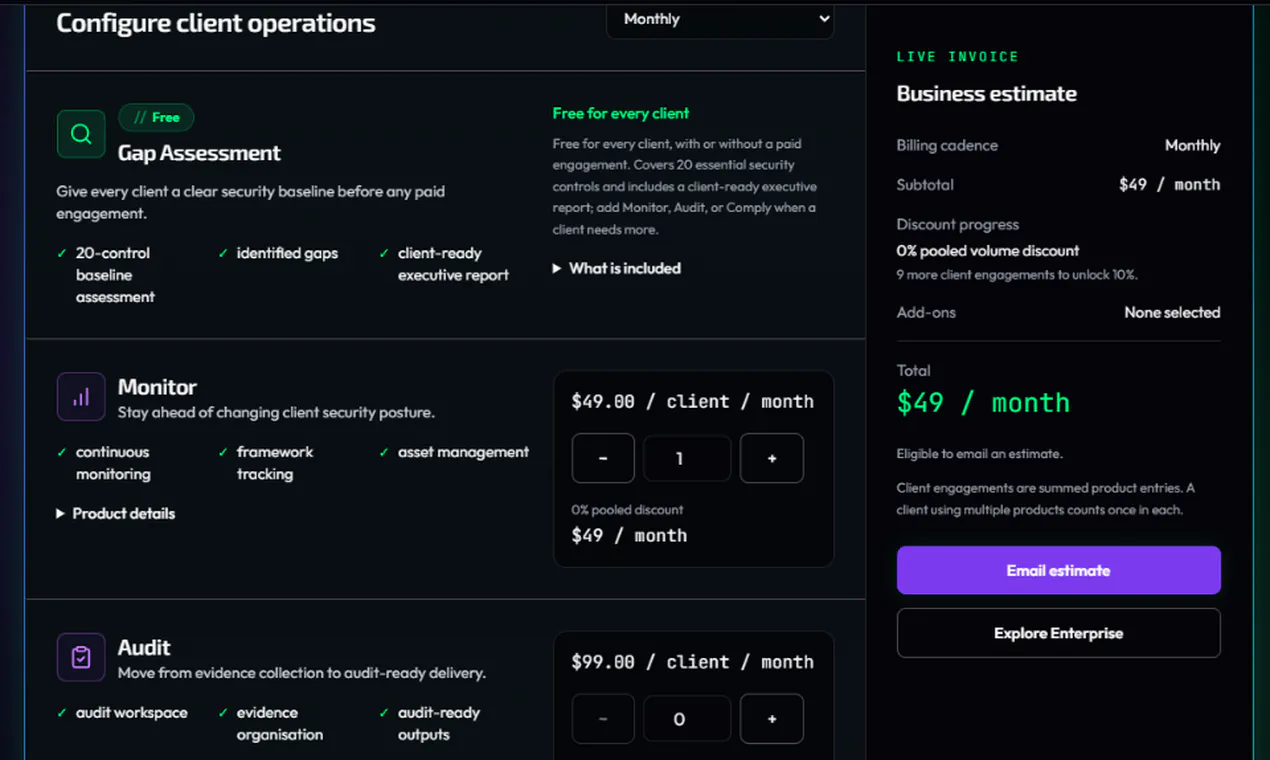Click the Configure client operations heading

[x=216, y=23]
